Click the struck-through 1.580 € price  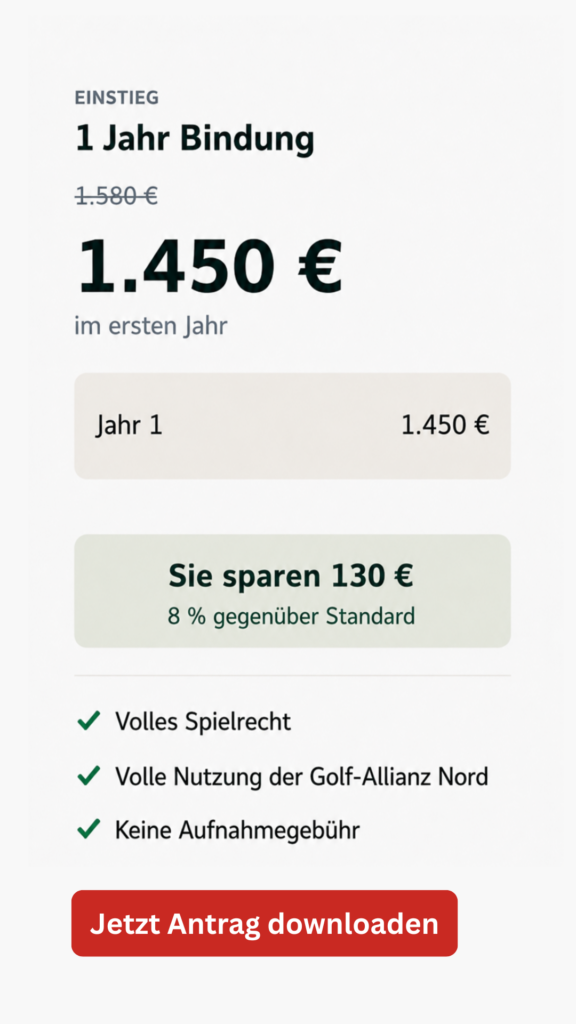click(x=117, y=195)
